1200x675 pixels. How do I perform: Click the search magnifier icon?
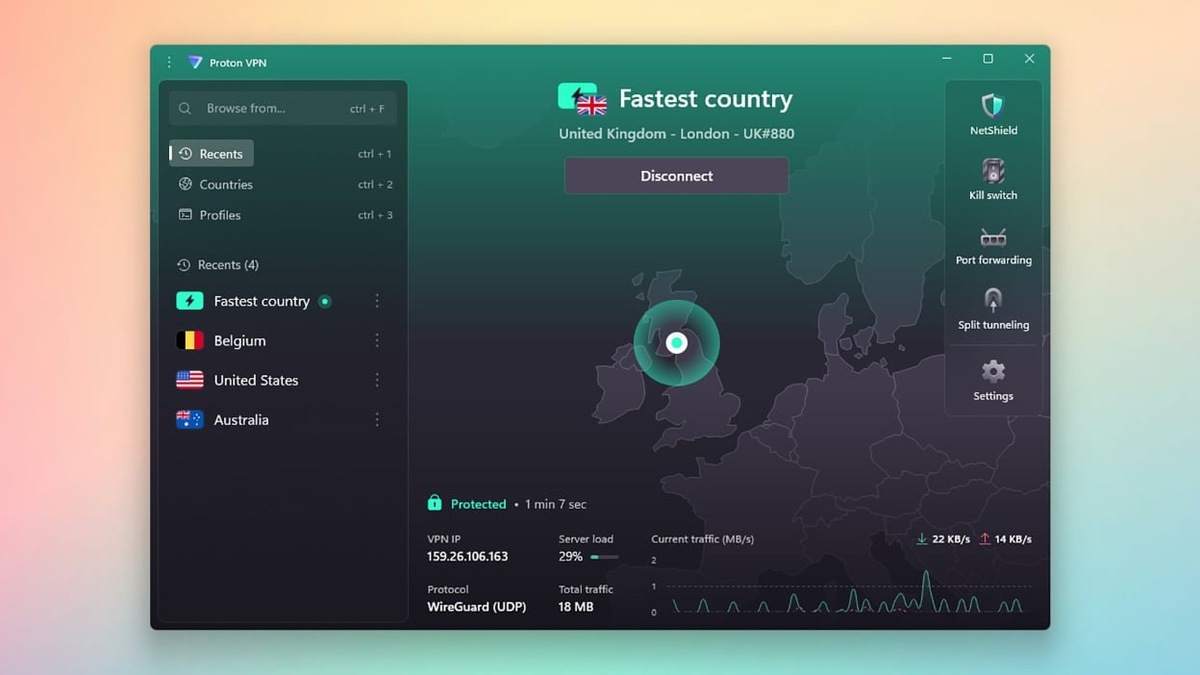click(186, 108)
